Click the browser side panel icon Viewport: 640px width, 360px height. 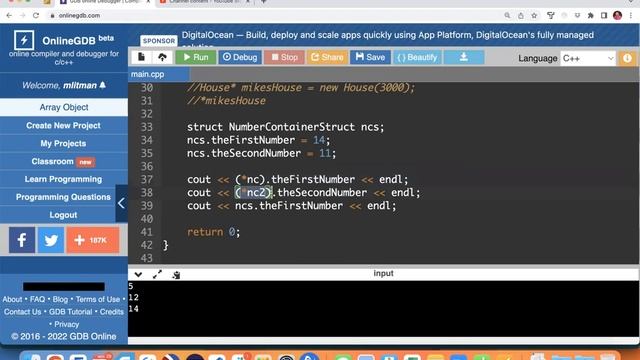604,16
